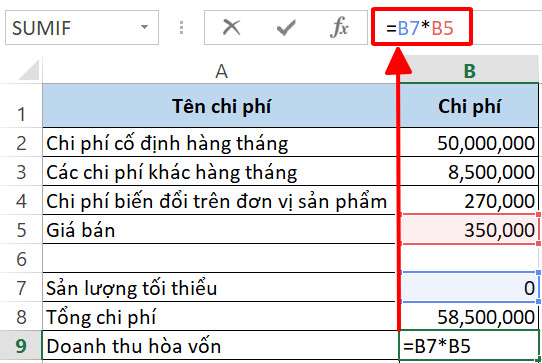Open the Insert Function fx dialog
This screenshot has height=363, width=542.
point(339,27)
